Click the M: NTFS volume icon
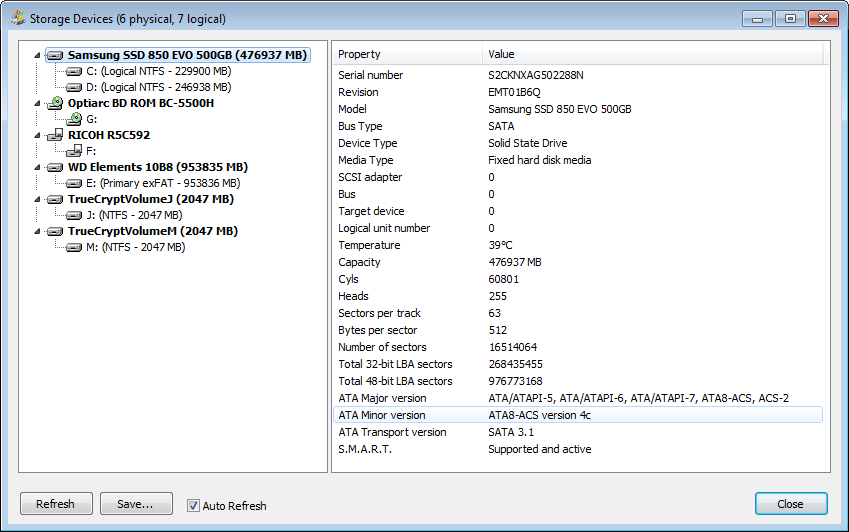 pyautogui.click(x=74, y=247)
